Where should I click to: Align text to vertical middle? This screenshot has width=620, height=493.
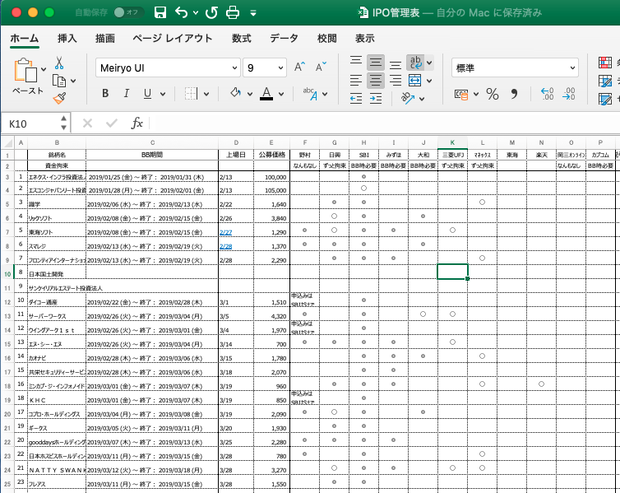[x=376, y=62]
